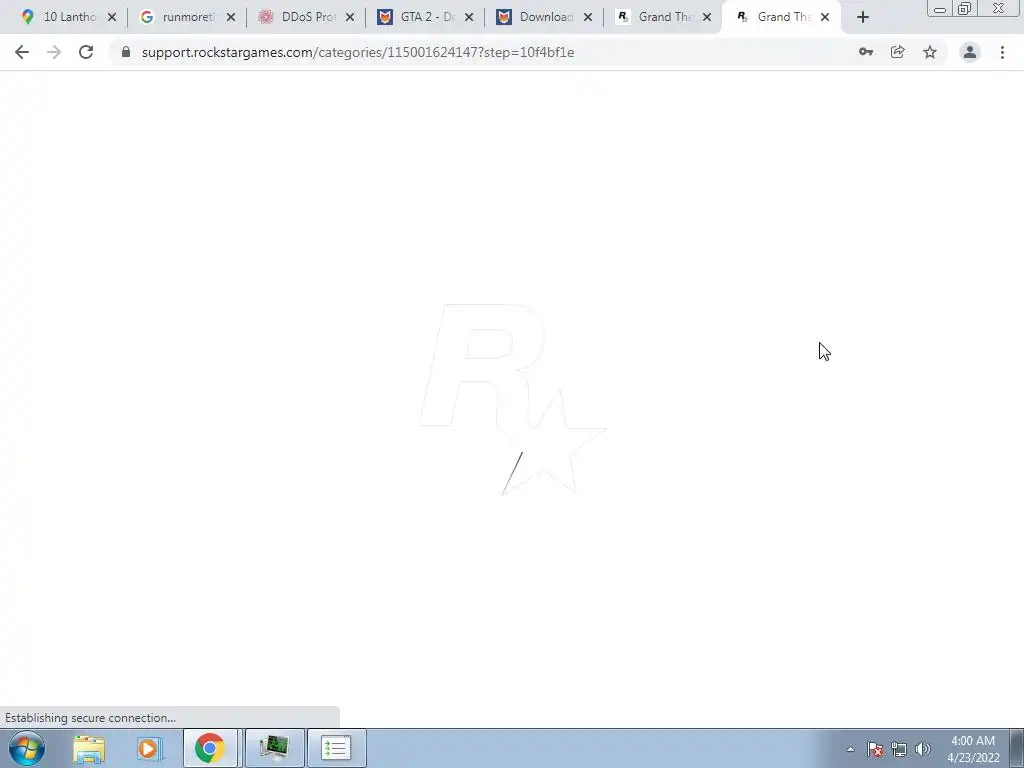Close the GTA 2 tab

469,17
